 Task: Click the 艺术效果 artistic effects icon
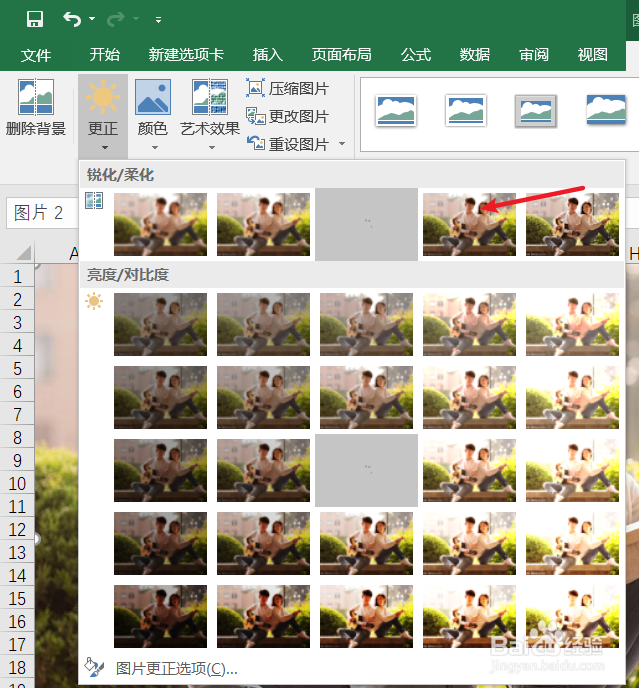(210, 97)
